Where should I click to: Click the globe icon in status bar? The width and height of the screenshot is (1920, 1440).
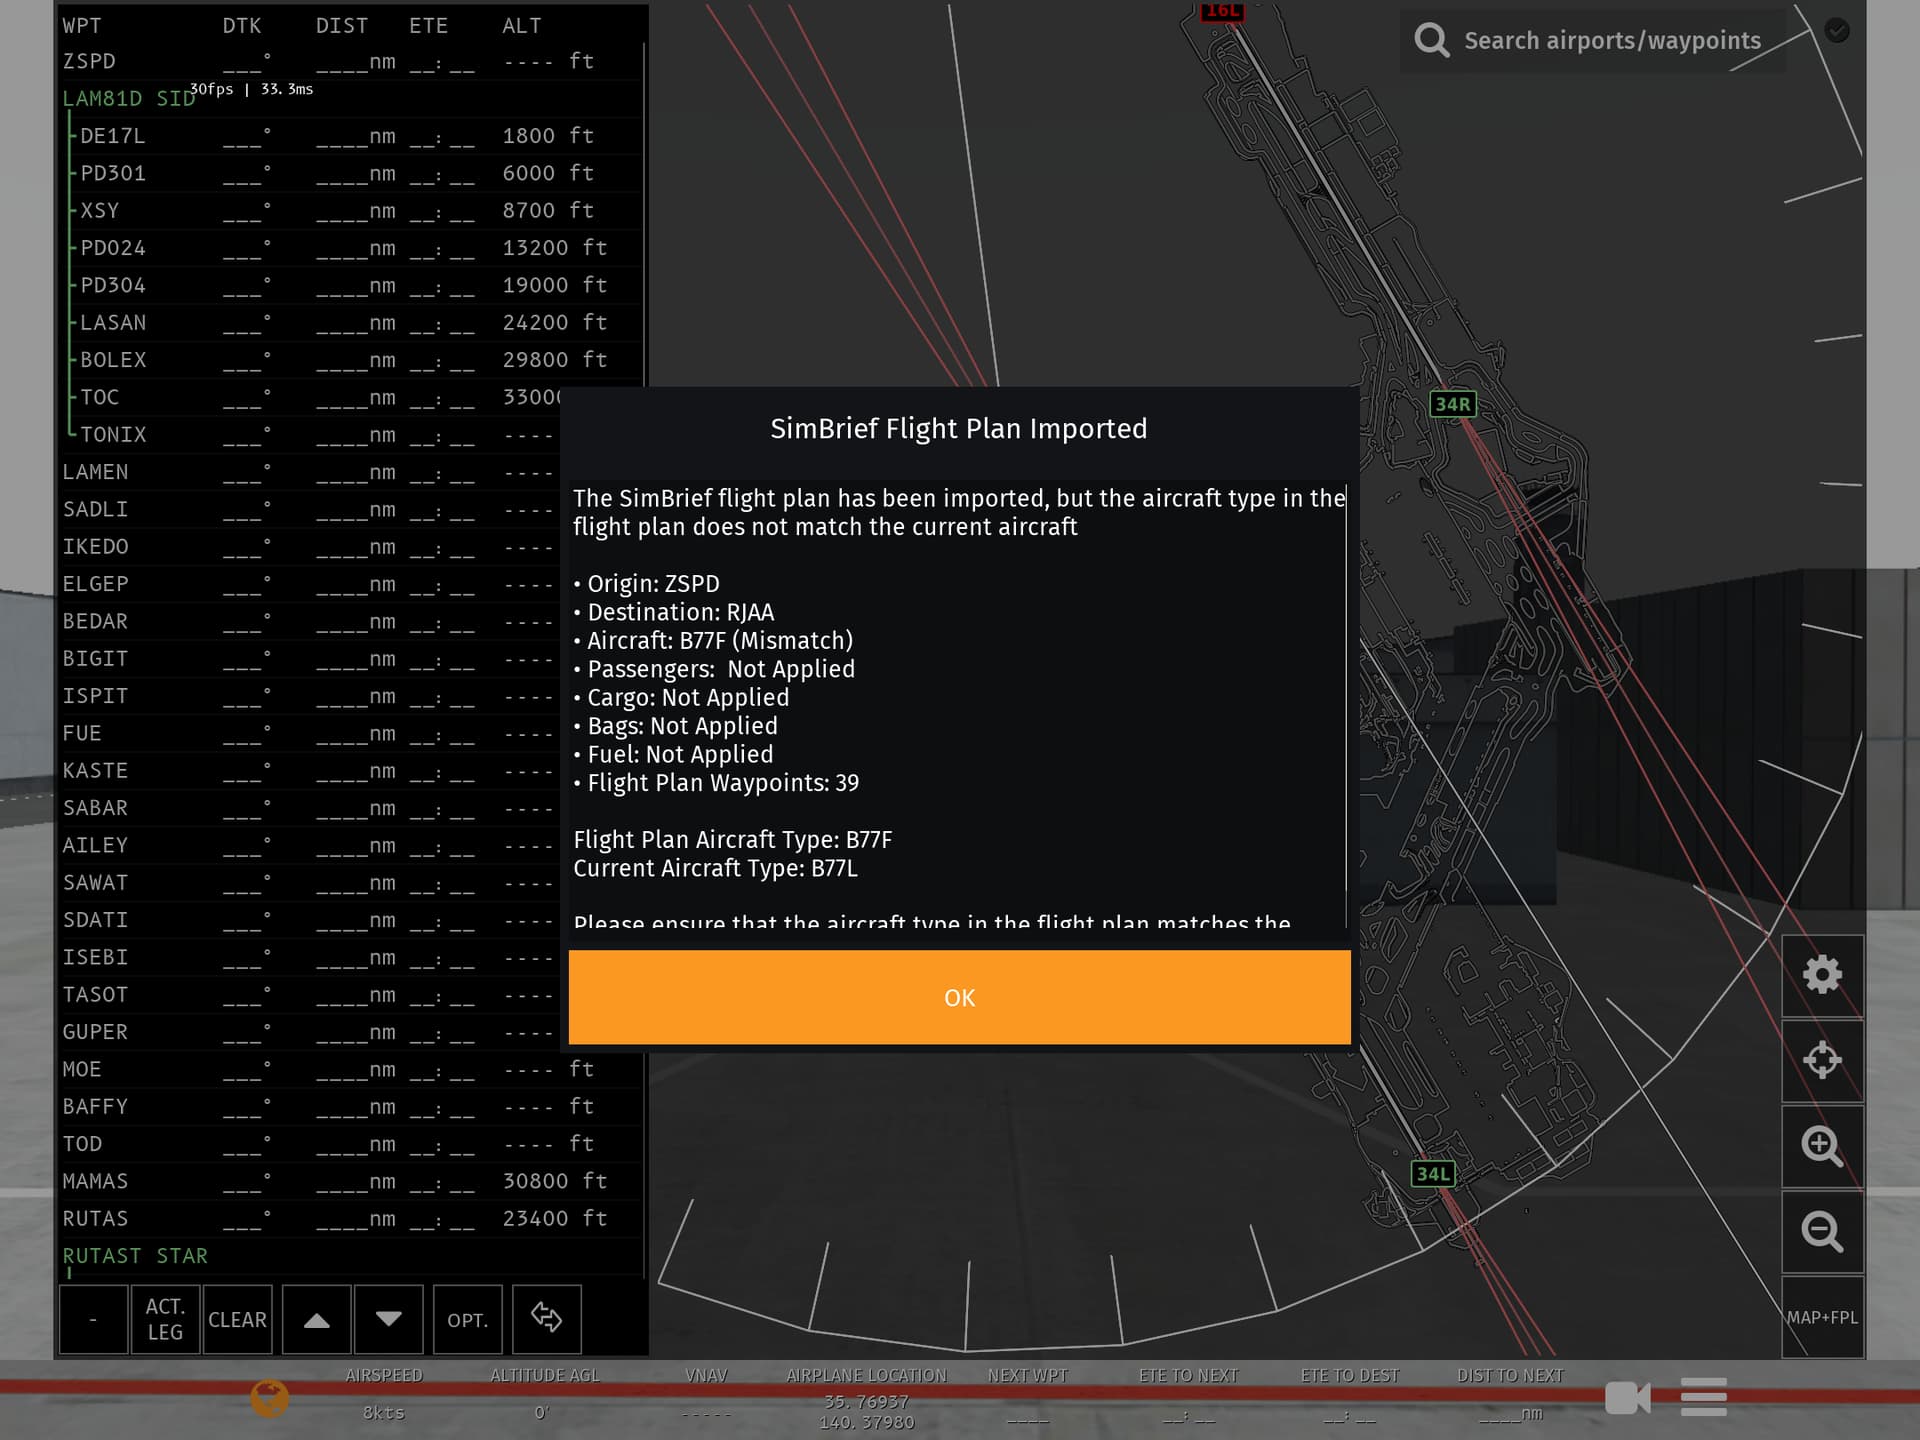point(270,1397)
